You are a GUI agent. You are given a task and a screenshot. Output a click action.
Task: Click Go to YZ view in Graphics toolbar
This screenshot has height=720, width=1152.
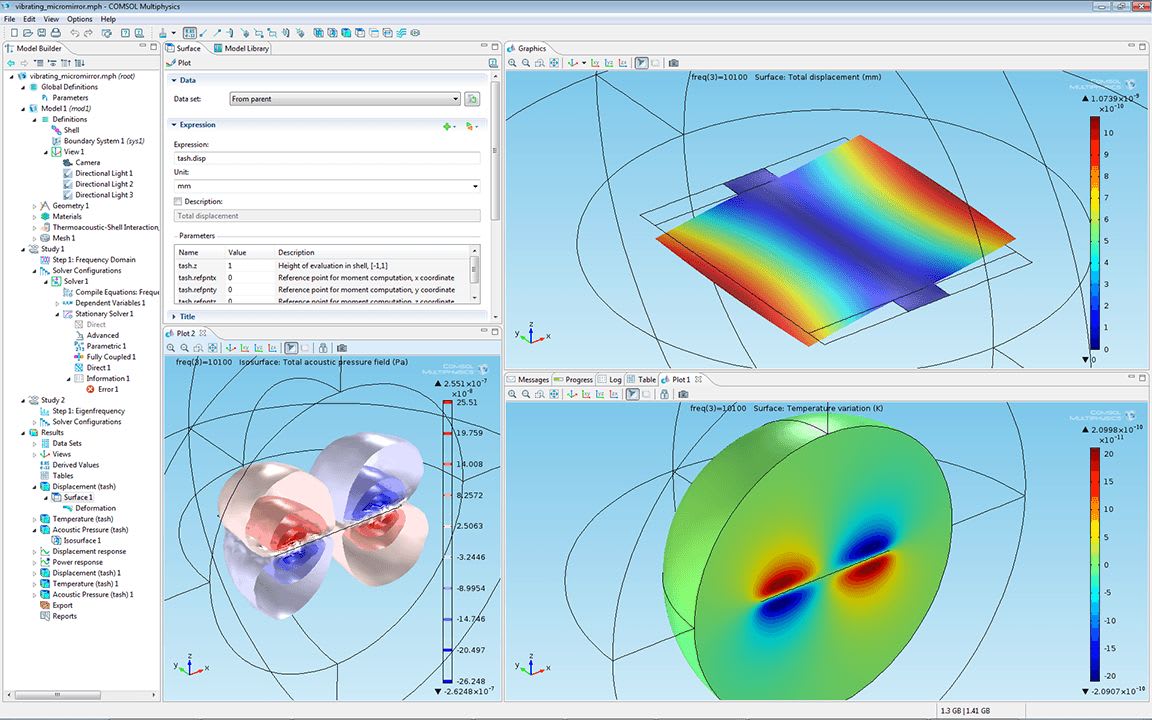point(609,63)
